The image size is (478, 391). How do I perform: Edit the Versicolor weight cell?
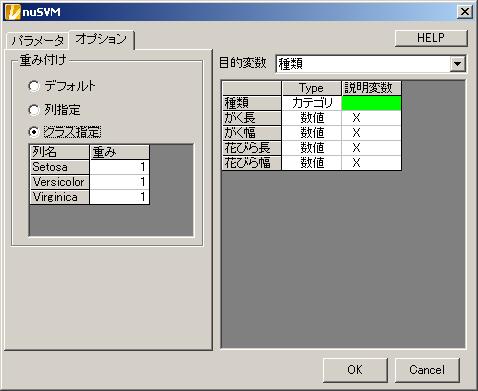[x=119, y=182]
